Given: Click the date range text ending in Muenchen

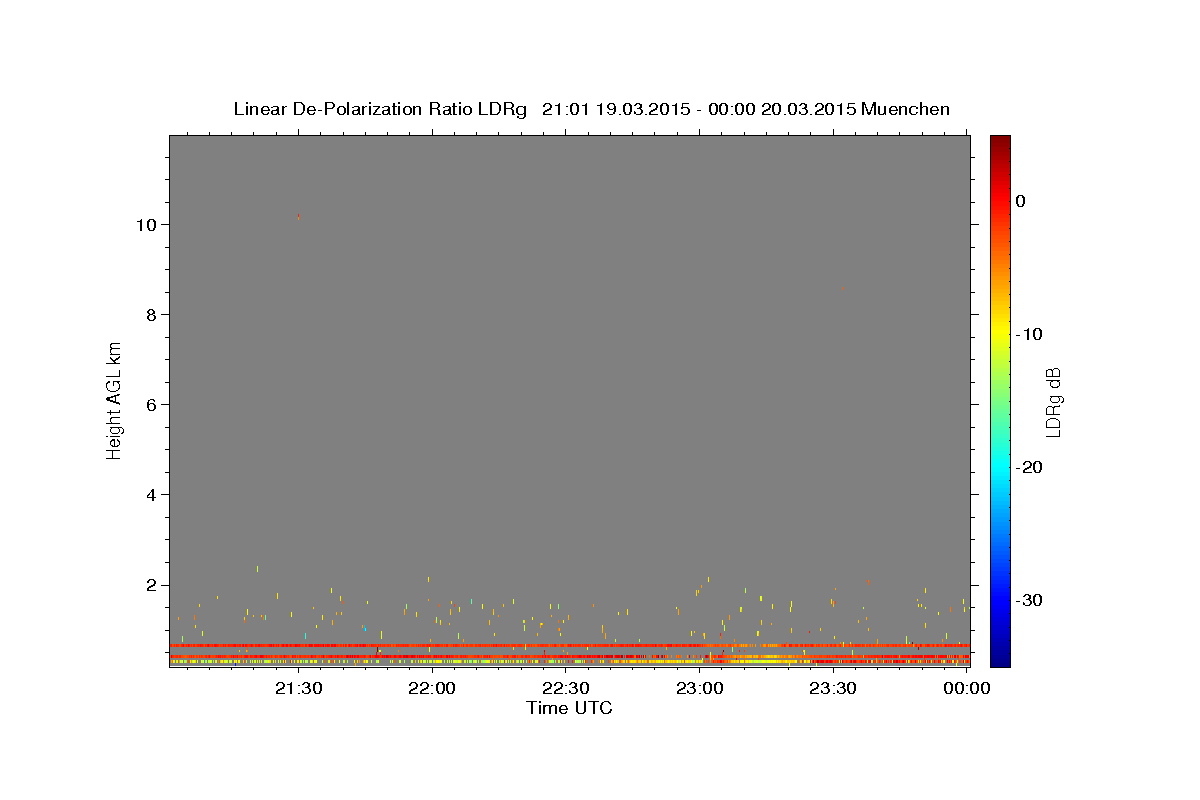Looking at the screenshot, I should [x=746, y=109].
